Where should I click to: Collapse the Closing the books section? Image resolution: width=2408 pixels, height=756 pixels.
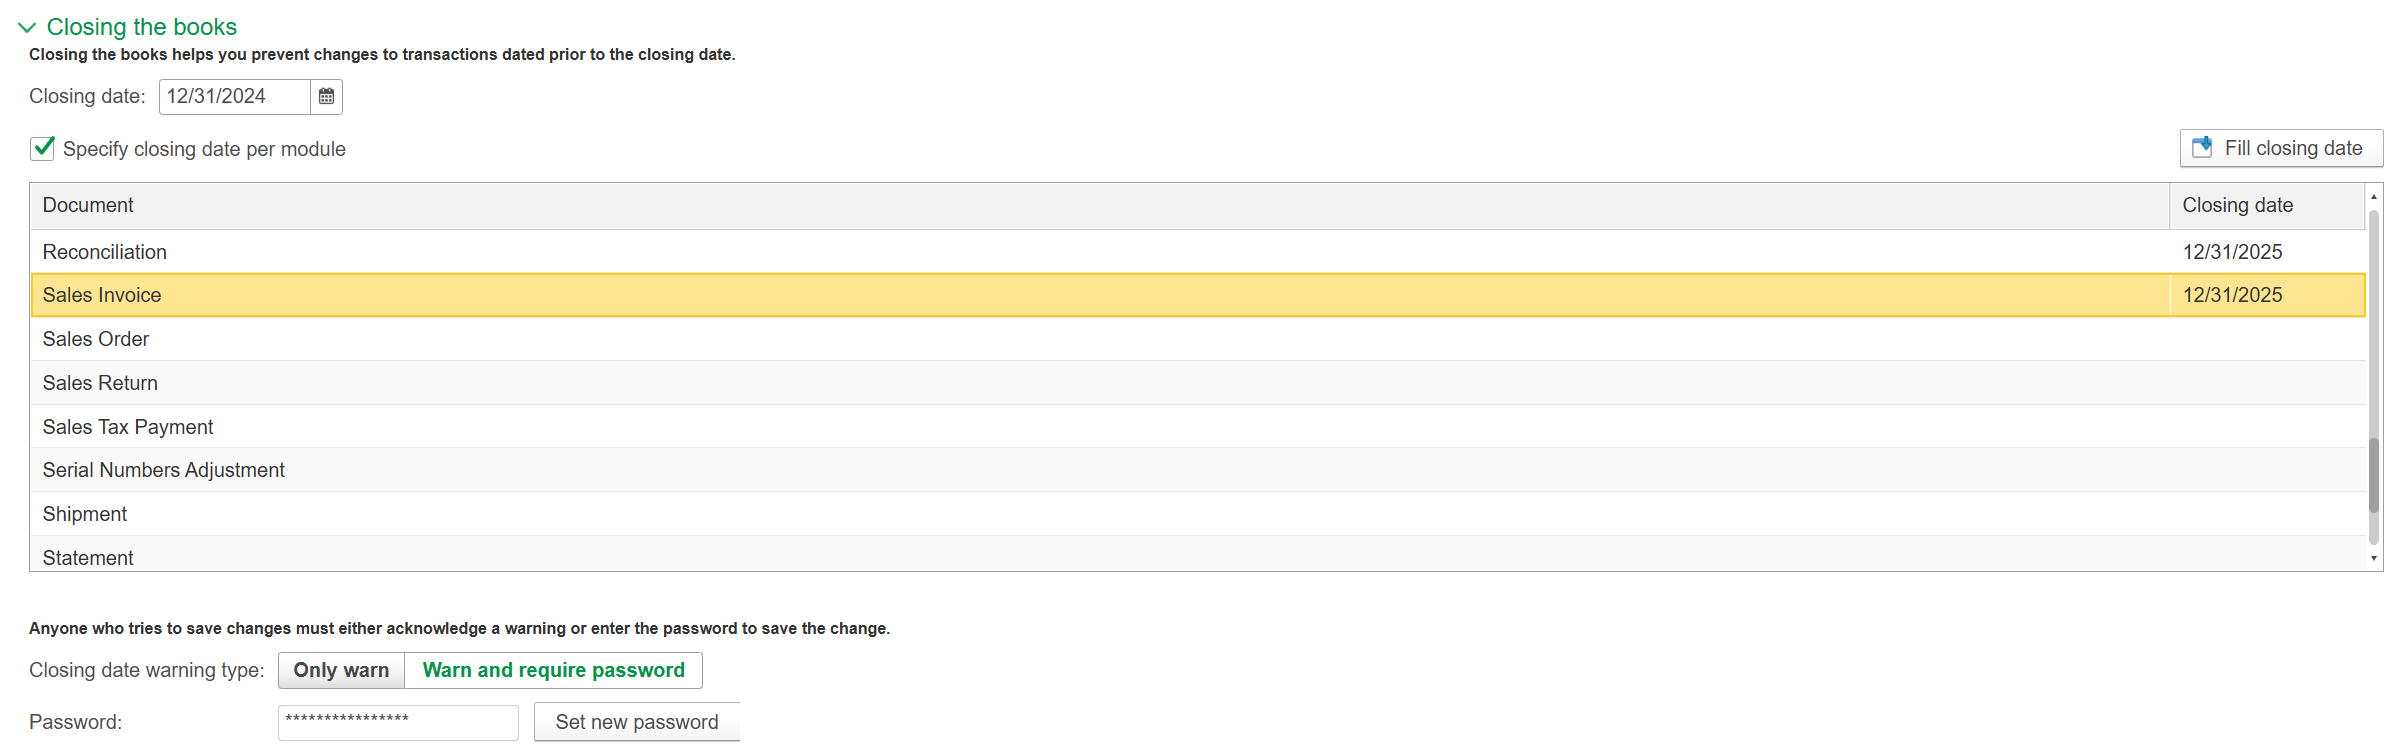tap(27, 27)
